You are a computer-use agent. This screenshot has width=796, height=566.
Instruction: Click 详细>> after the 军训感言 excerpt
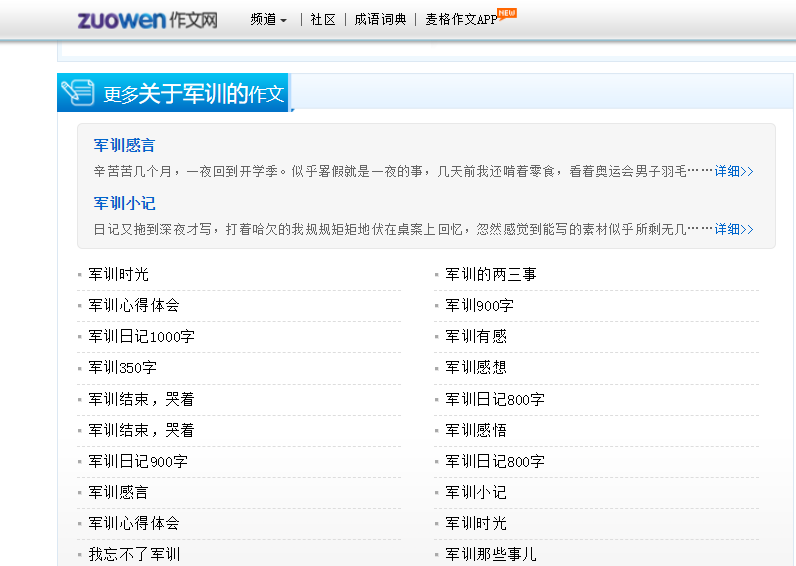[x=733, y=171]
